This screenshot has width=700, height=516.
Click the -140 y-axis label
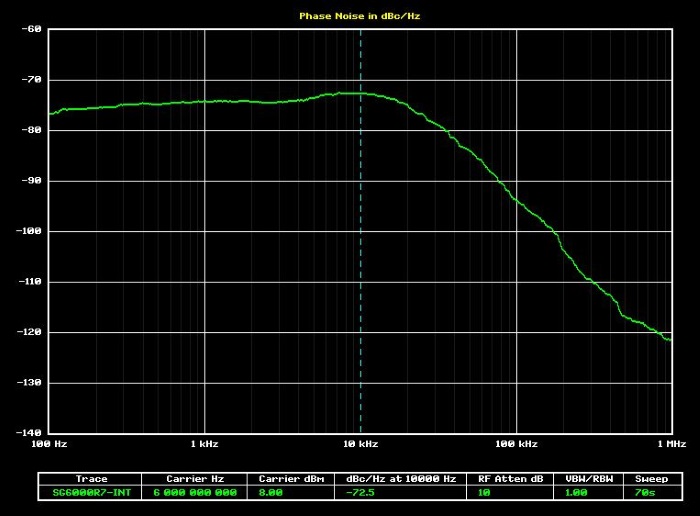coord(28,433)
